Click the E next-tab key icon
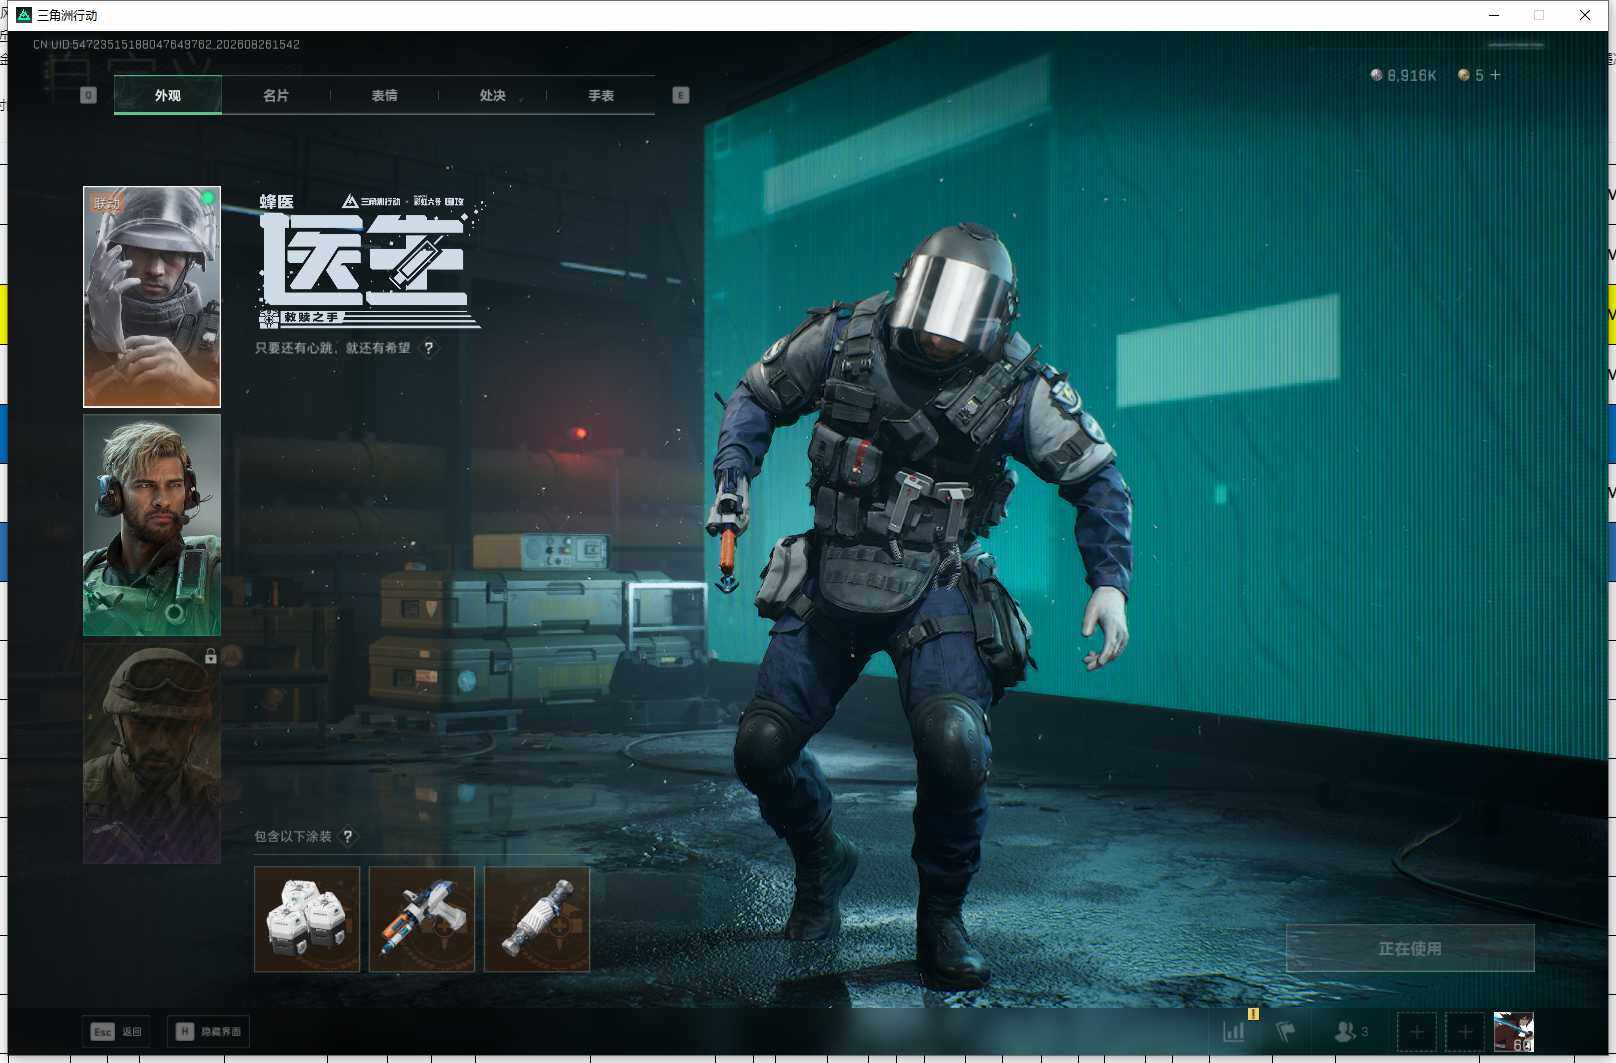Image resolution: width=1616 pixels, height=1063 pixels. point(681,95)
